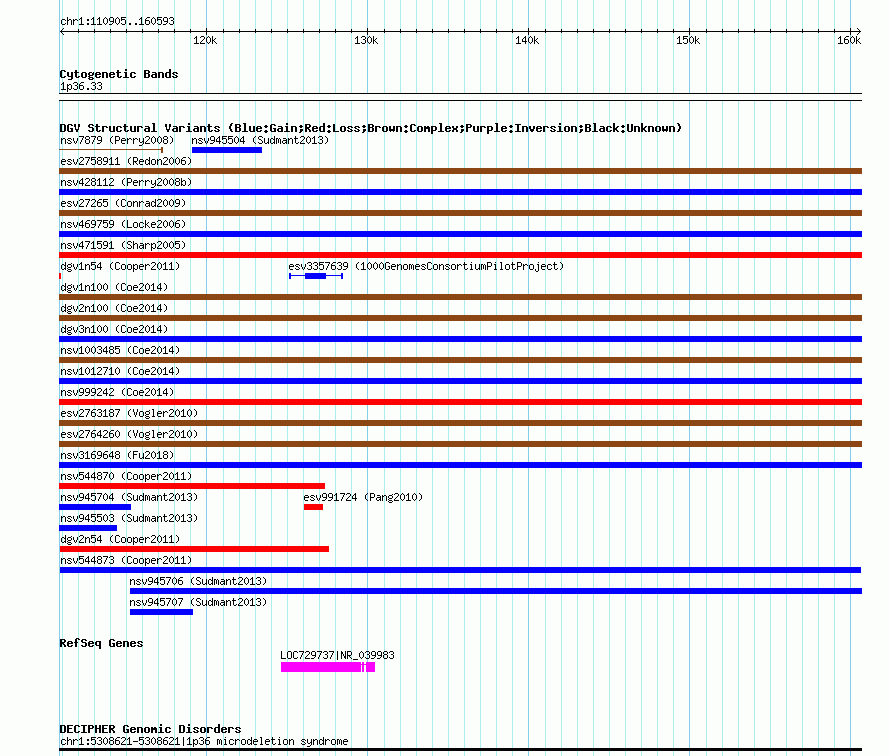Click the chr1:110905..160593 region label
The width and height of the screenshot is (890, 756).
pyautogui.click(x=117, y=21)
